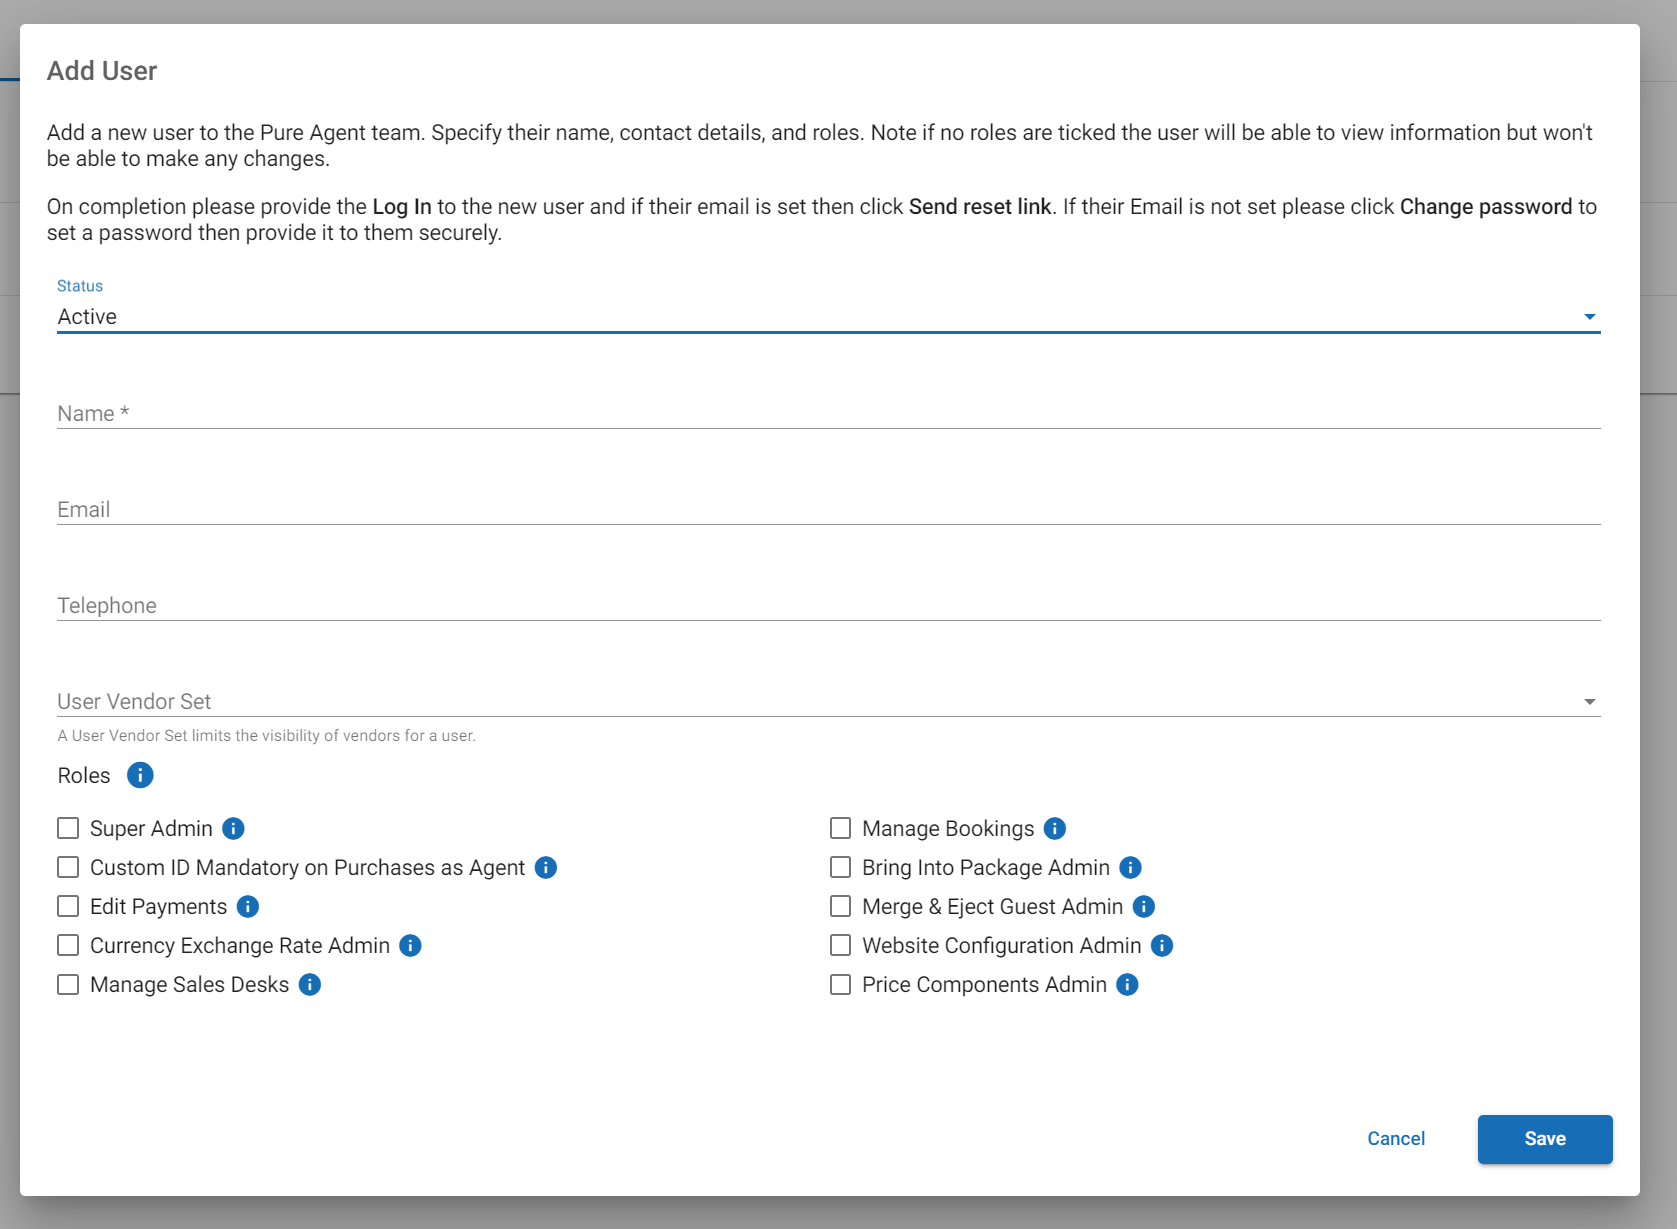Show info for Merge & Eject Guest Admin

click(1144, 906)
